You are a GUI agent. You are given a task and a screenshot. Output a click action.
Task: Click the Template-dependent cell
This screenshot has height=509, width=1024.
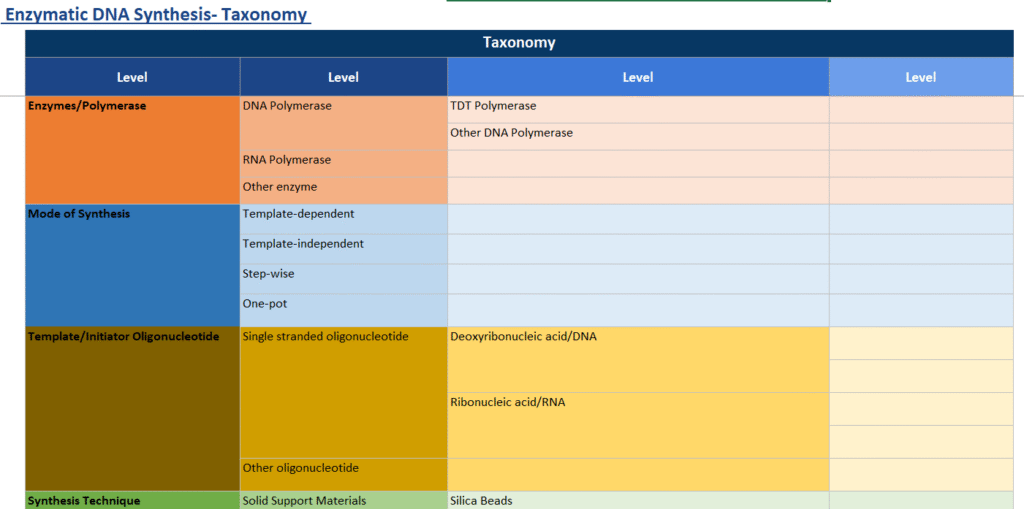[x=343, y=214]
